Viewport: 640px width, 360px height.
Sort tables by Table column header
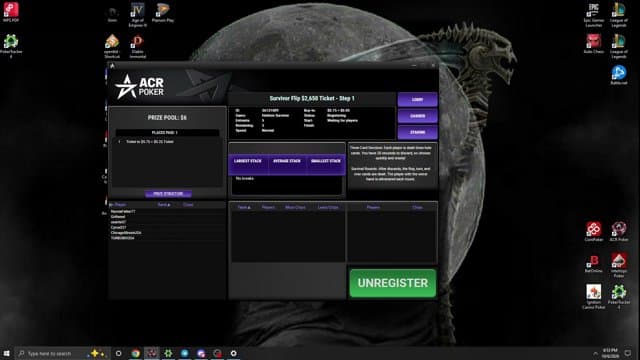(x=244, y=207)
